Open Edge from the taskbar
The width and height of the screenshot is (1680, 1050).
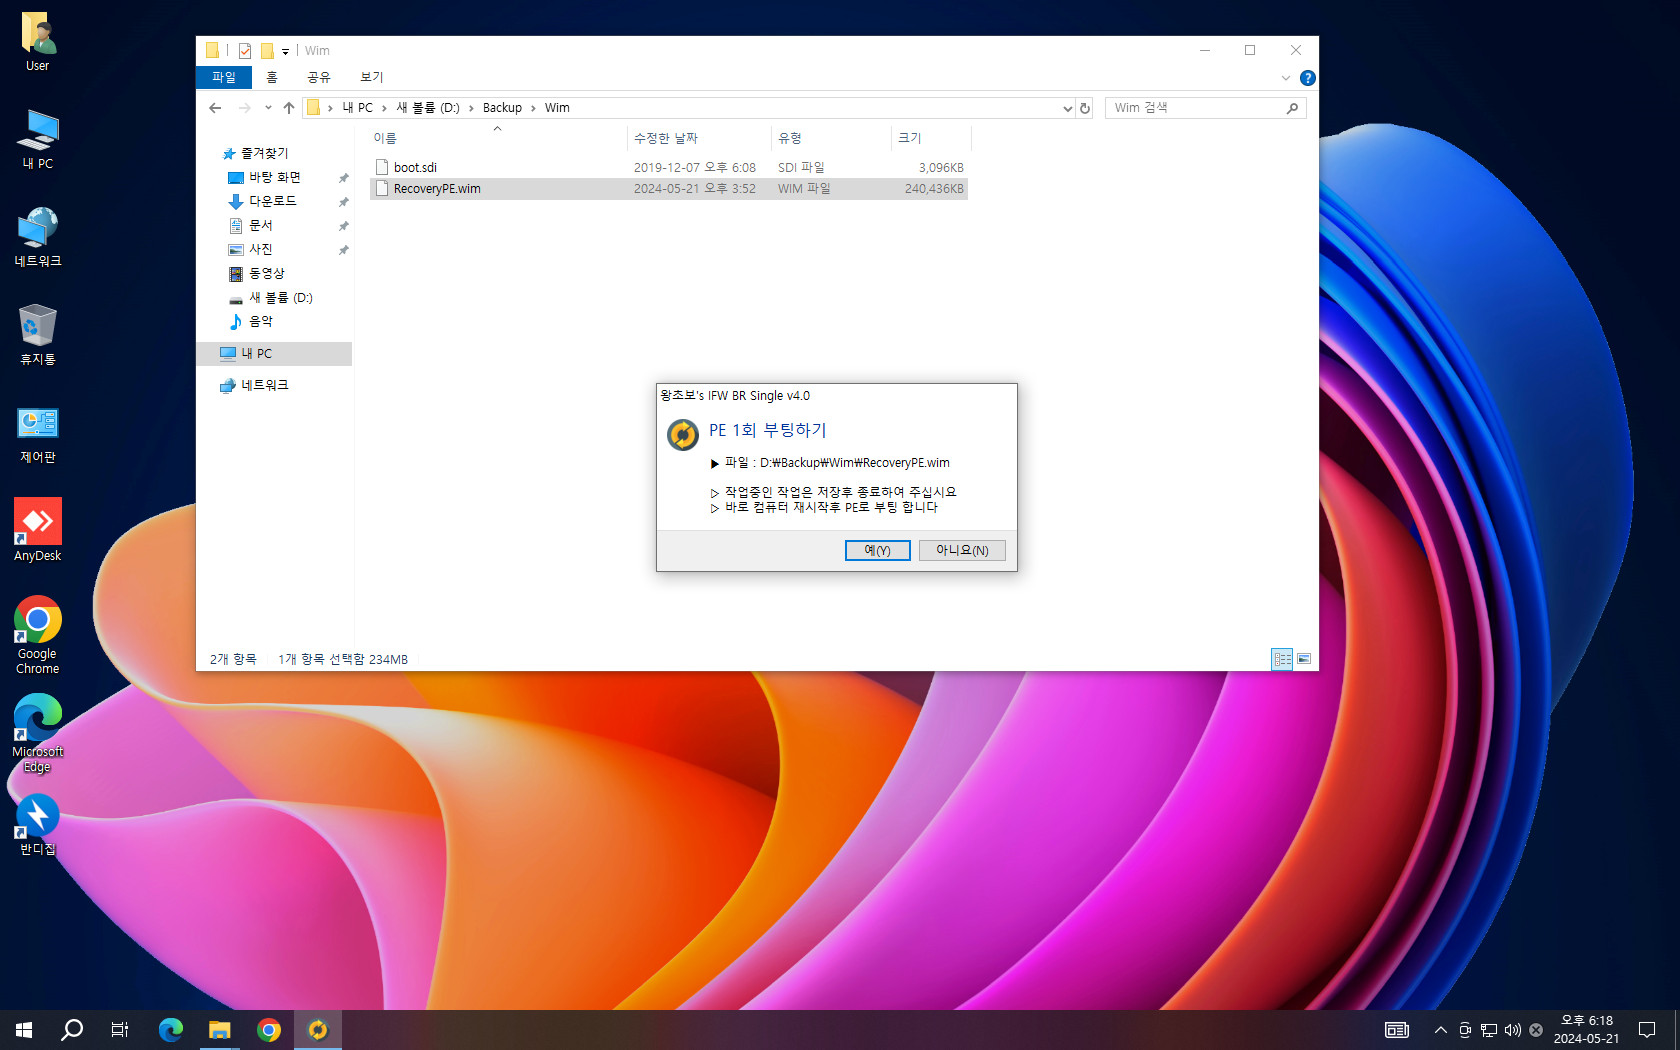[x=171, y=1030]
